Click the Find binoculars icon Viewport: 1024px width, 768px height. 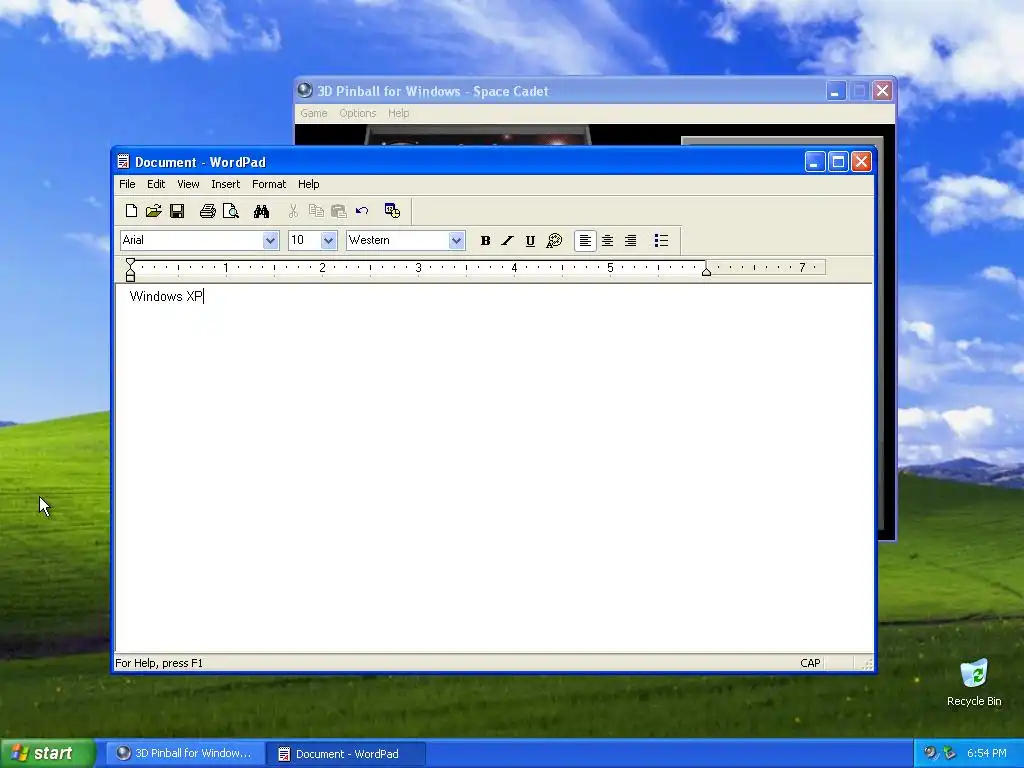(261, 211)
